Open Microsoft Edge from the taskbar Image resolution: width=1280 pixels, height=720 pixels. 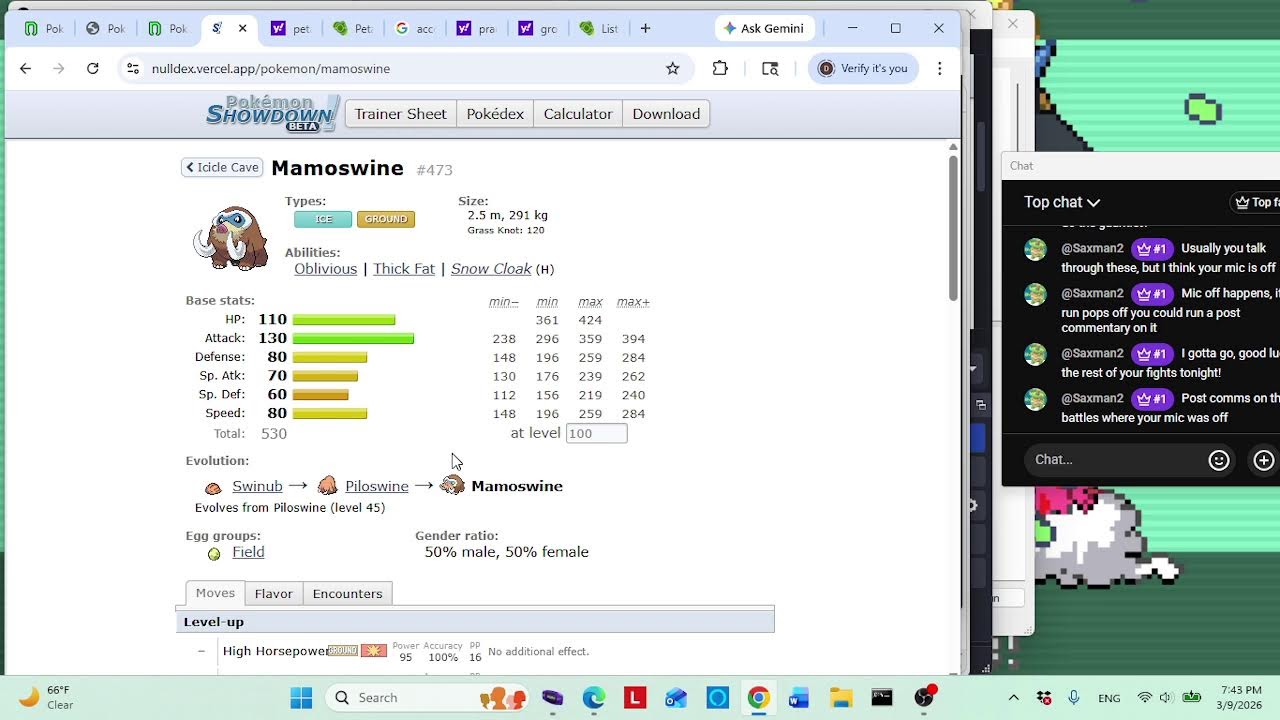click(x=594, y=697)
